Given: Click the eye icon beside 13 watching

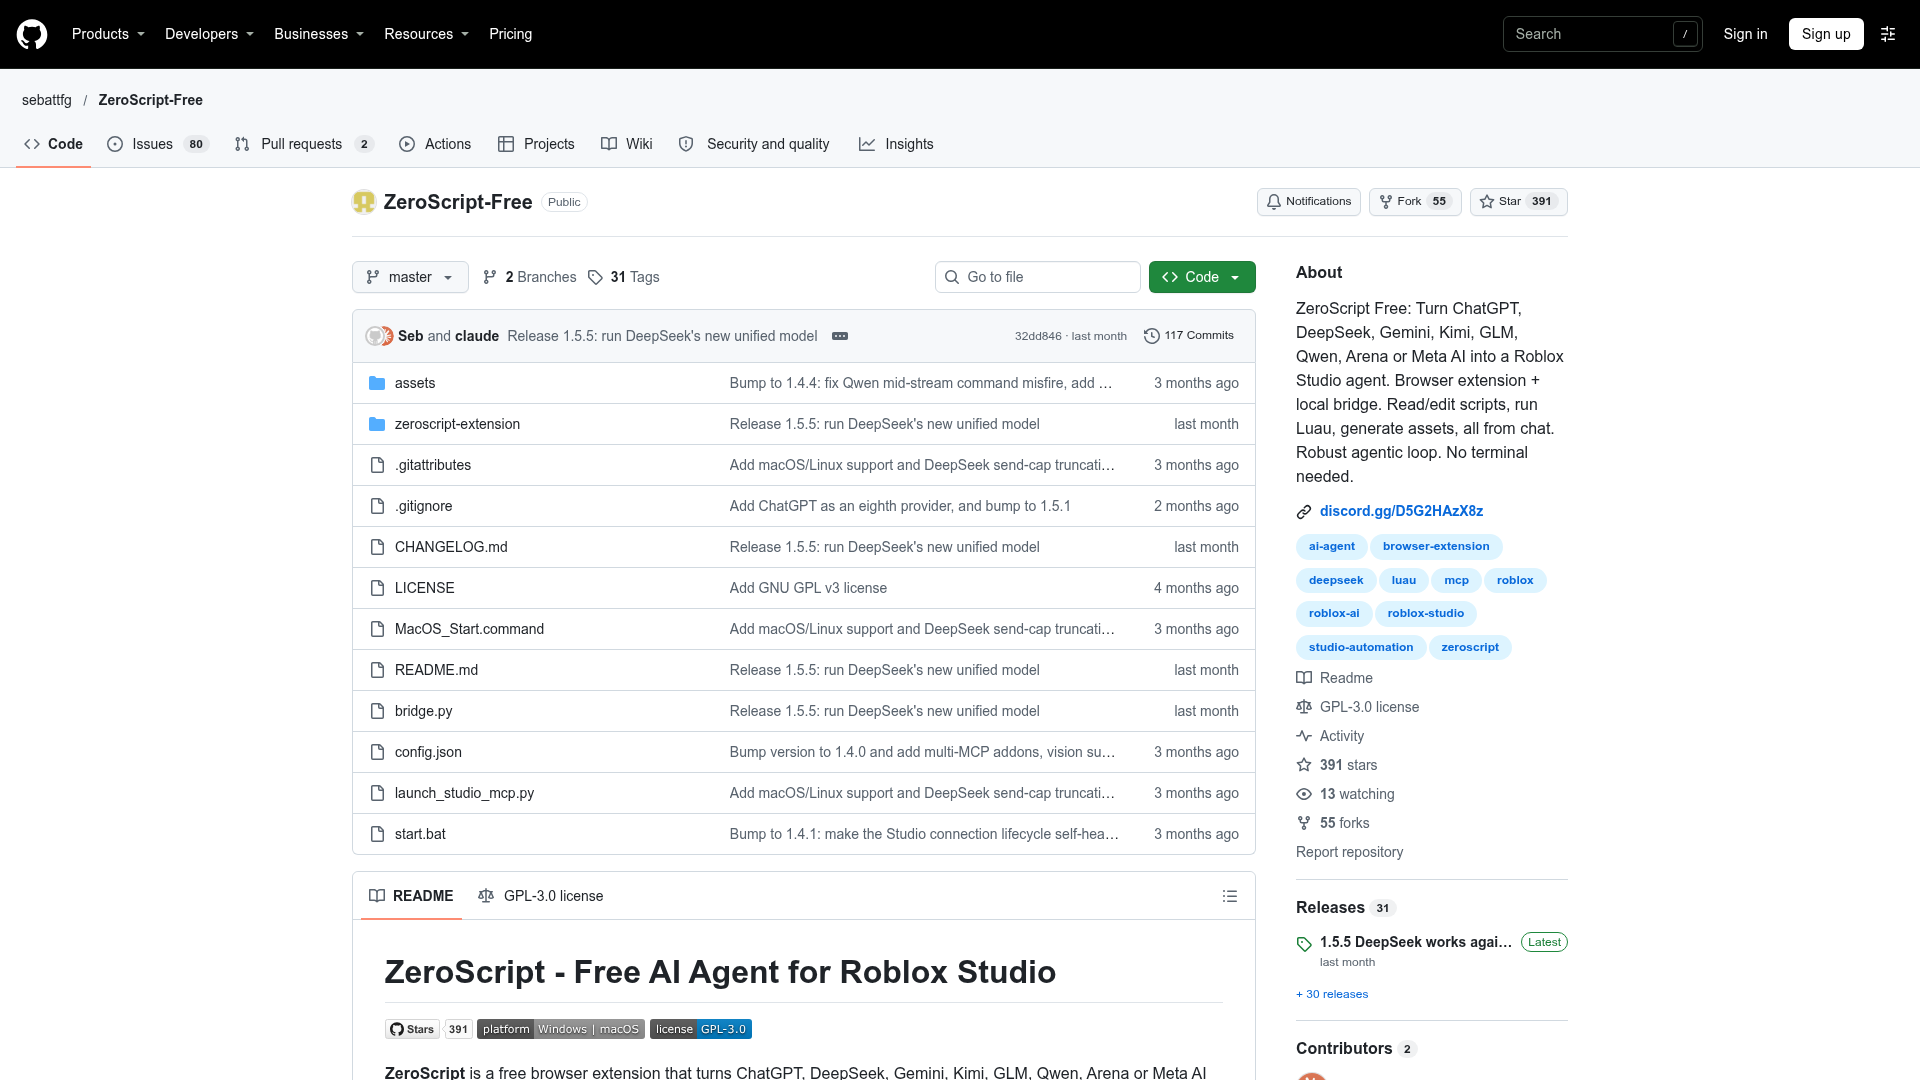Looking at the screenshot, I should coord(1304,794).
